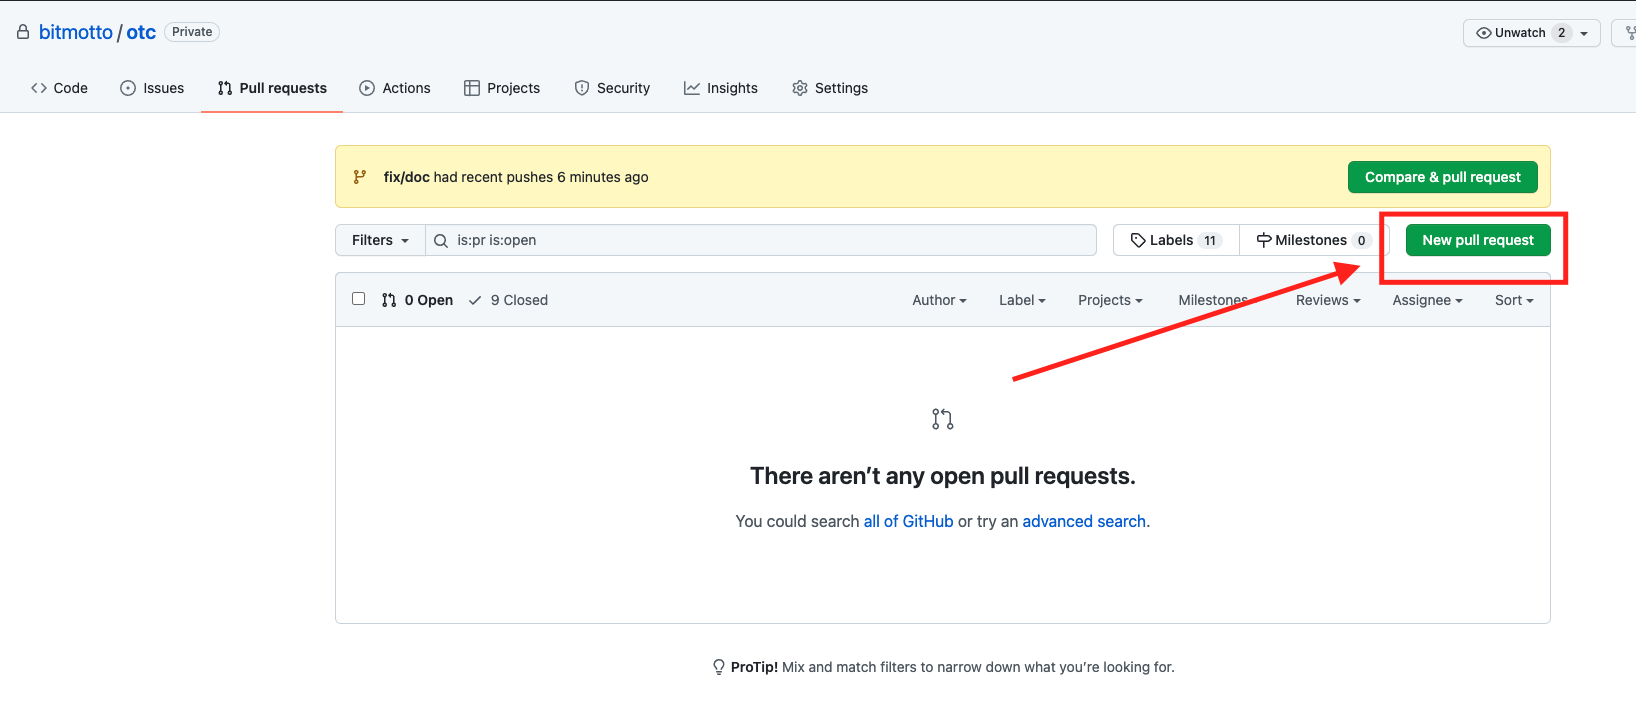
Task: Click the New pull request button
Action: pos(1478,240)
